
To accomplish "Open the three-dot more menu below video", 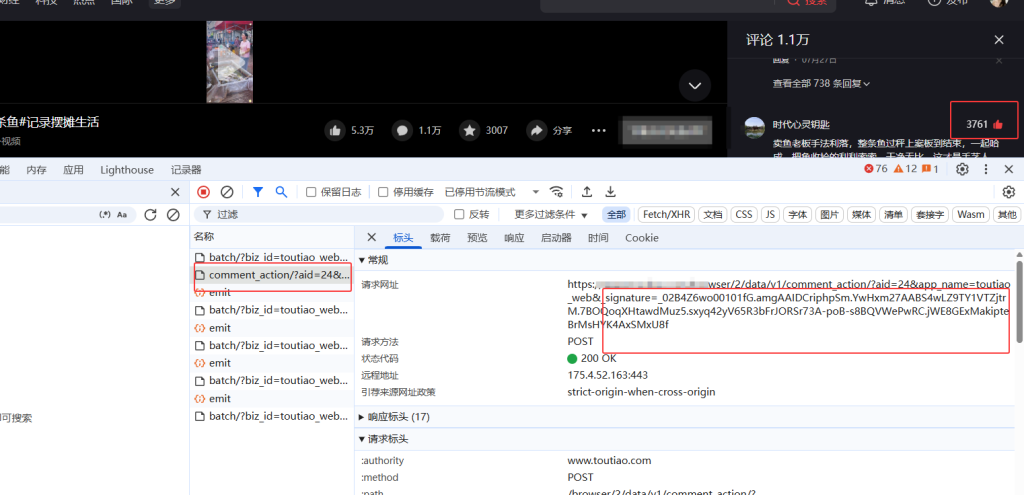I will pyautogui.click(x=599, y=131).
